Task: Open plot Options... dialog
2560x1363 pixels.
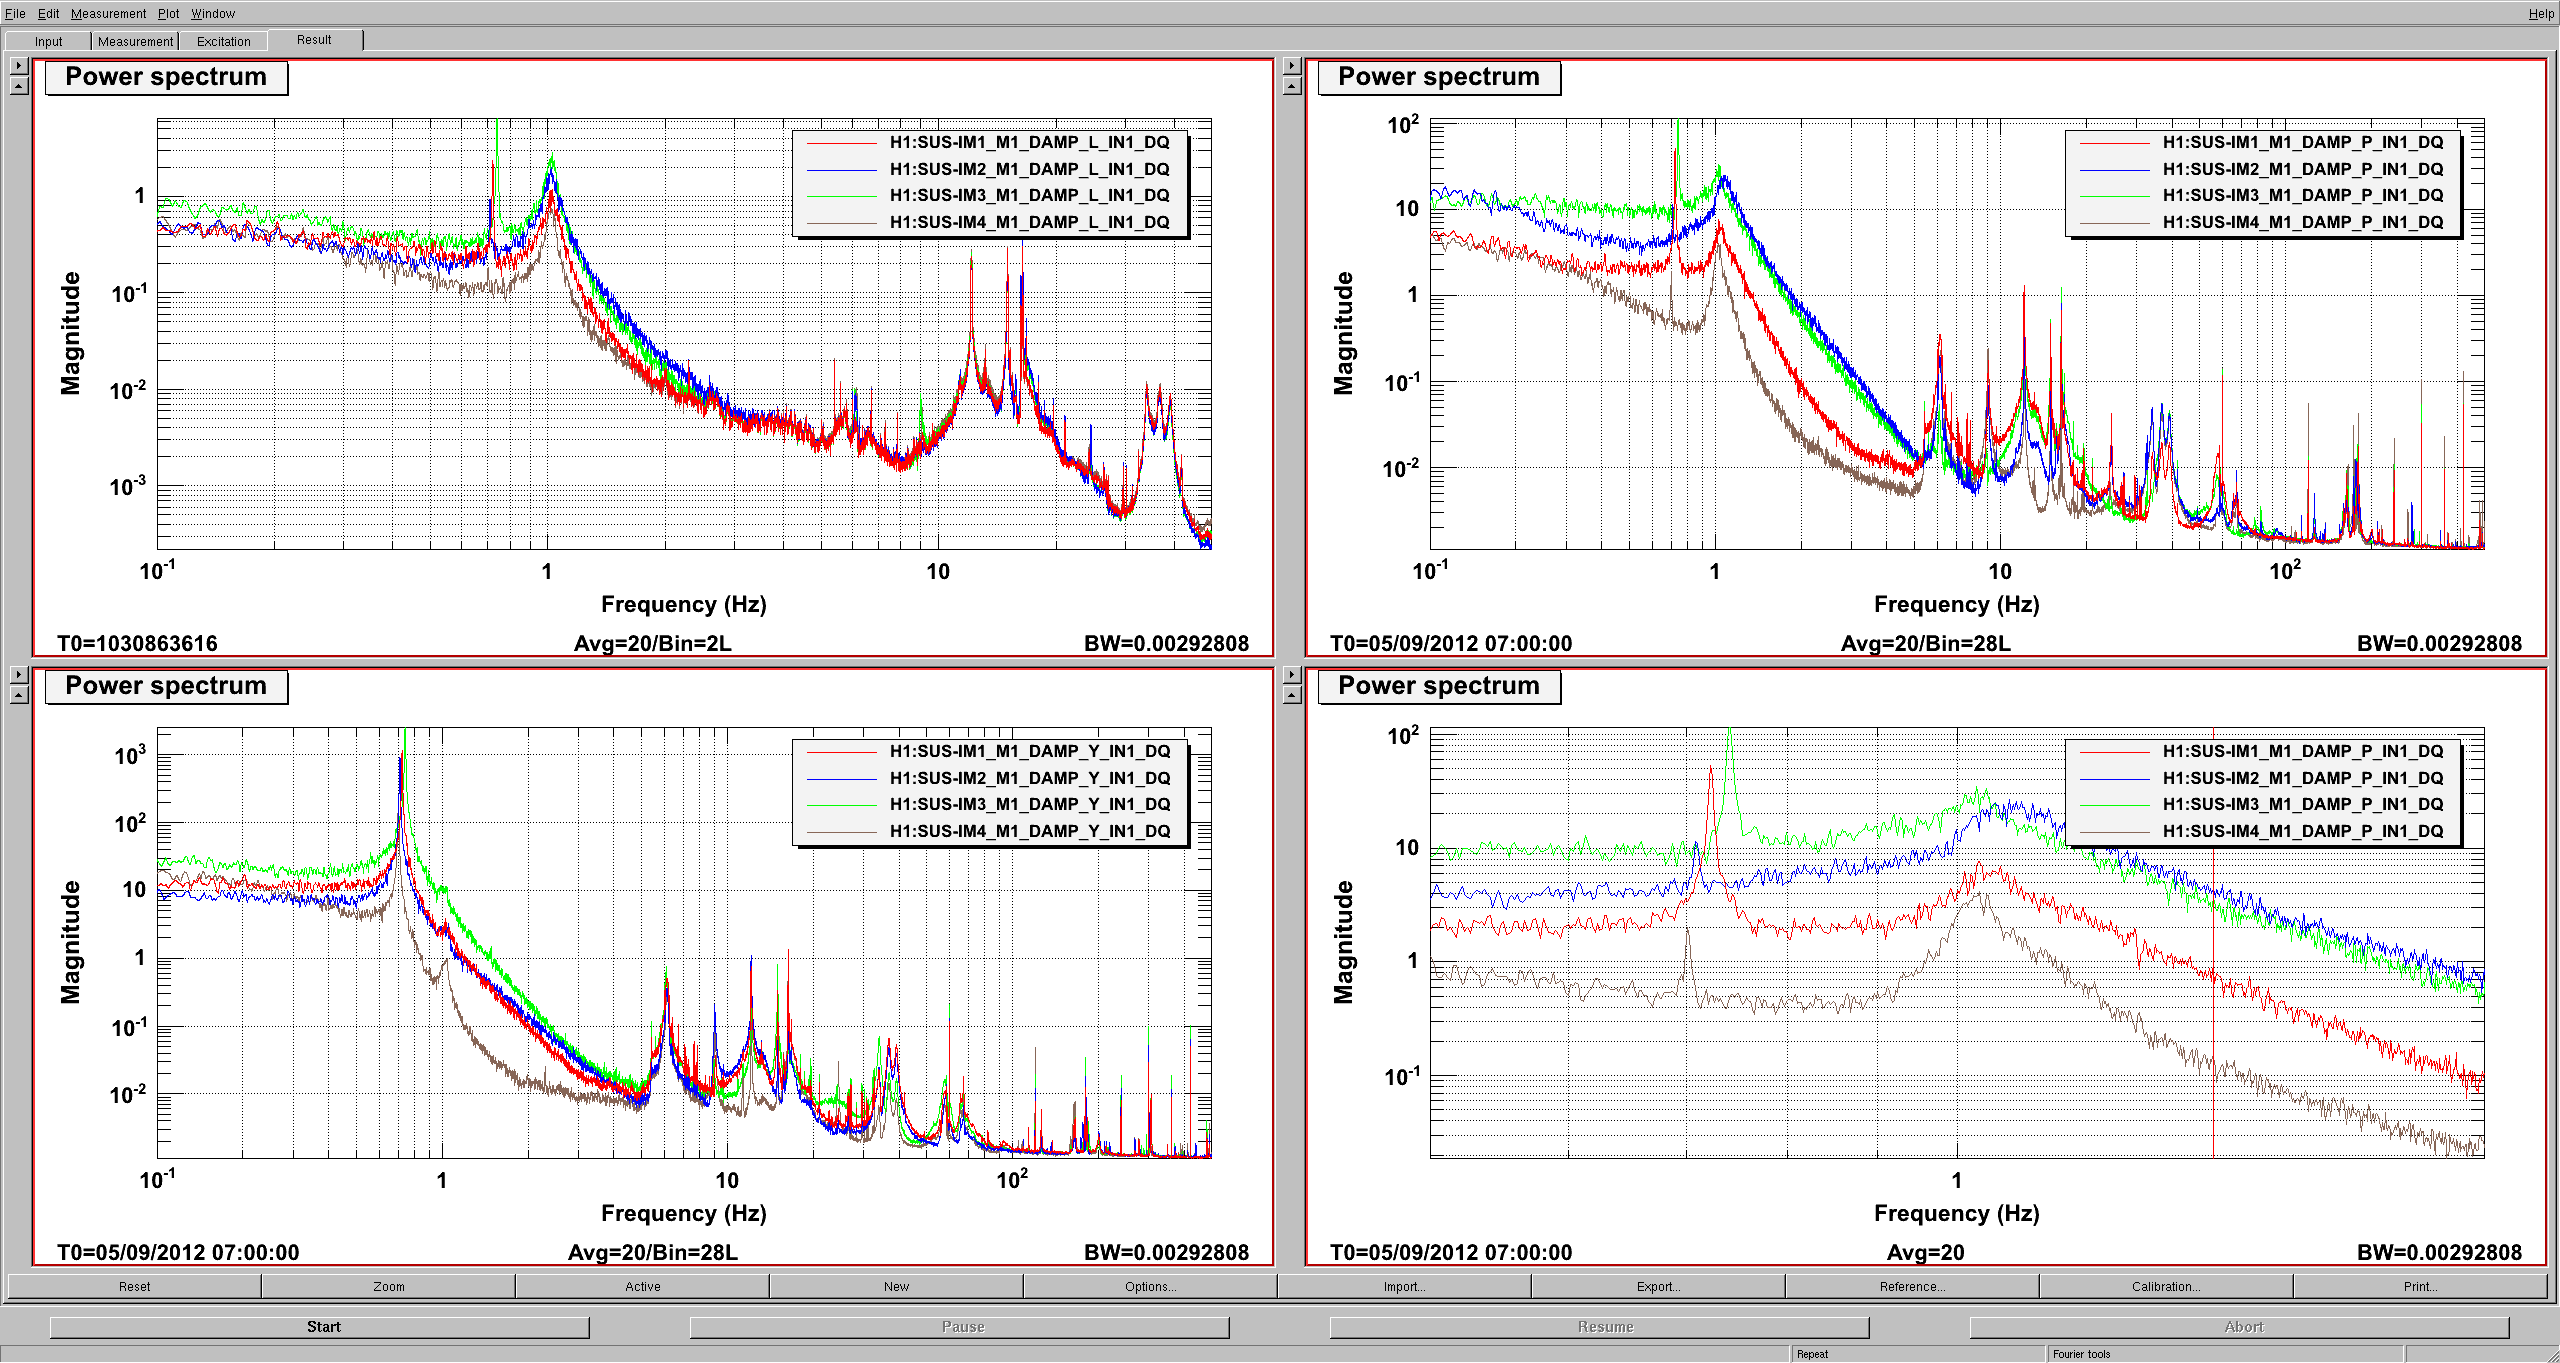Action: click(x=1150, y=1286)
